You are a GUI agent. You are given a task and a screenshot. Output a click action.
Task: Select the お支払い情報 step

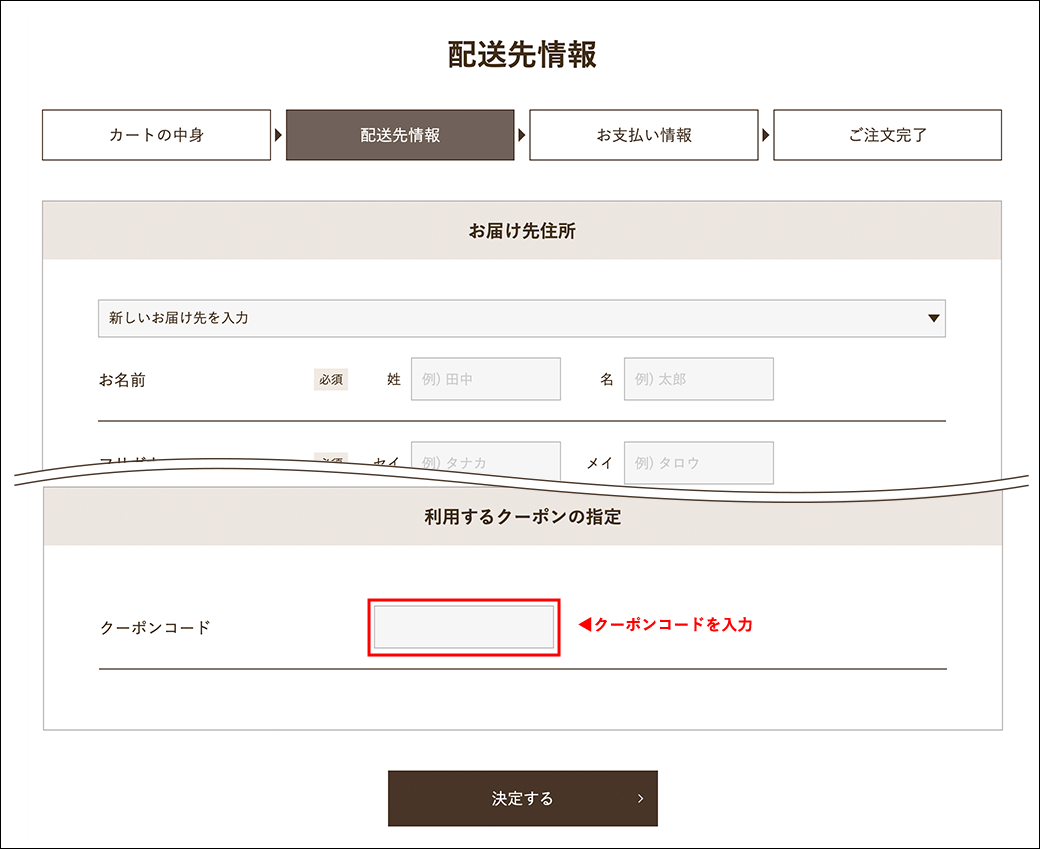coord(644,135)
